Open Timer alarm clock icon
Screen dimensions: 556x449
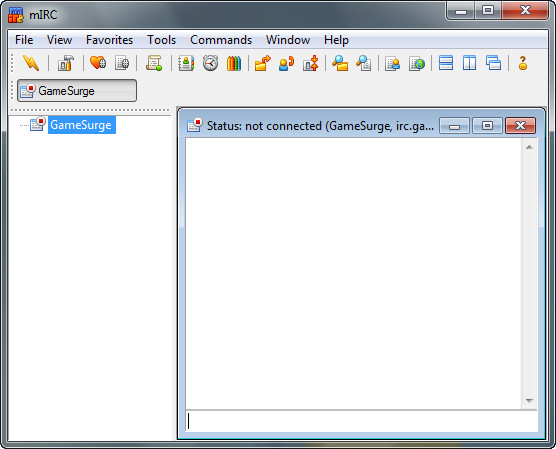tap(210, 63)
